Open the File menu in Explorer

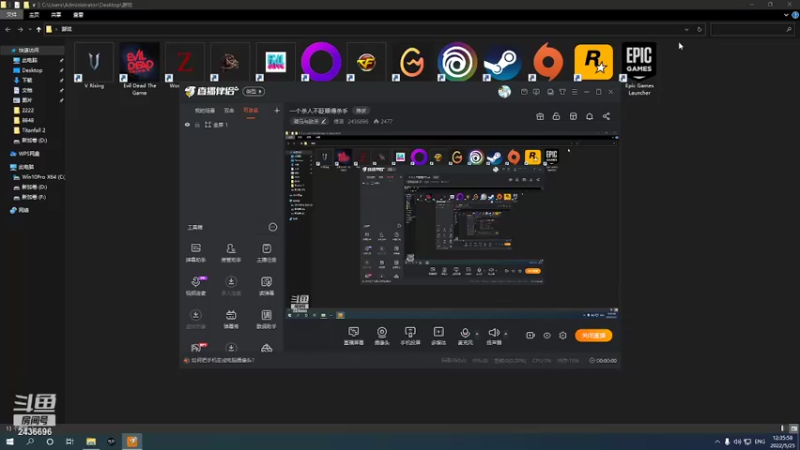[x=11, y=15]
